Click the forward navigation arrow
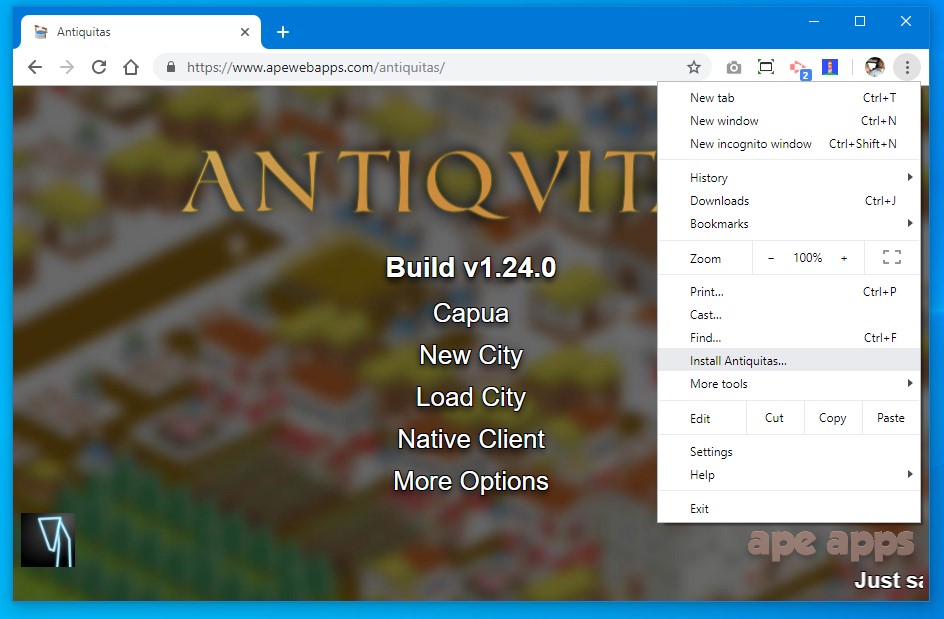This screenshot has width=944, height=619. tap(67, 67)
